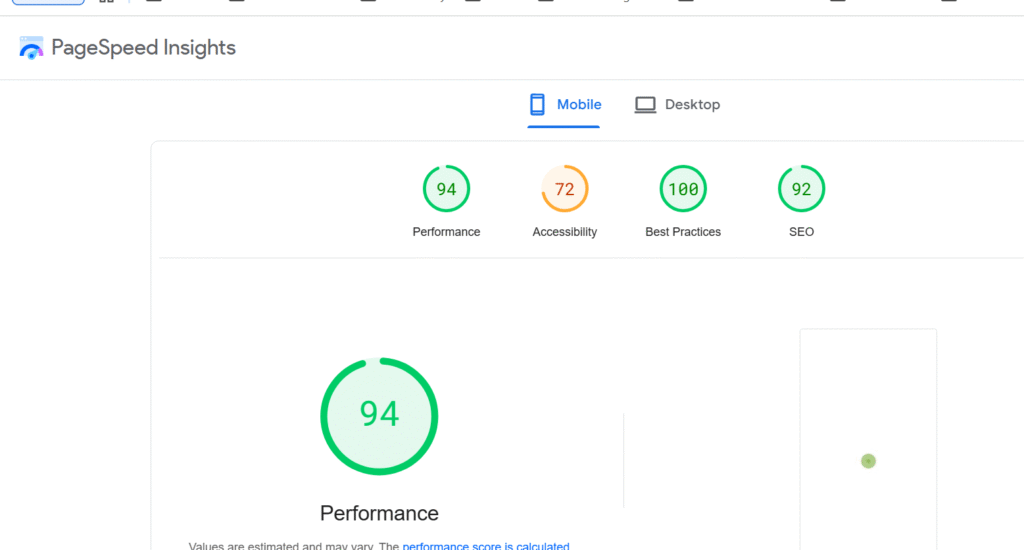Click the Best Practices category label
This screenshot has width=1024, height=550.
tap(683, 232)
